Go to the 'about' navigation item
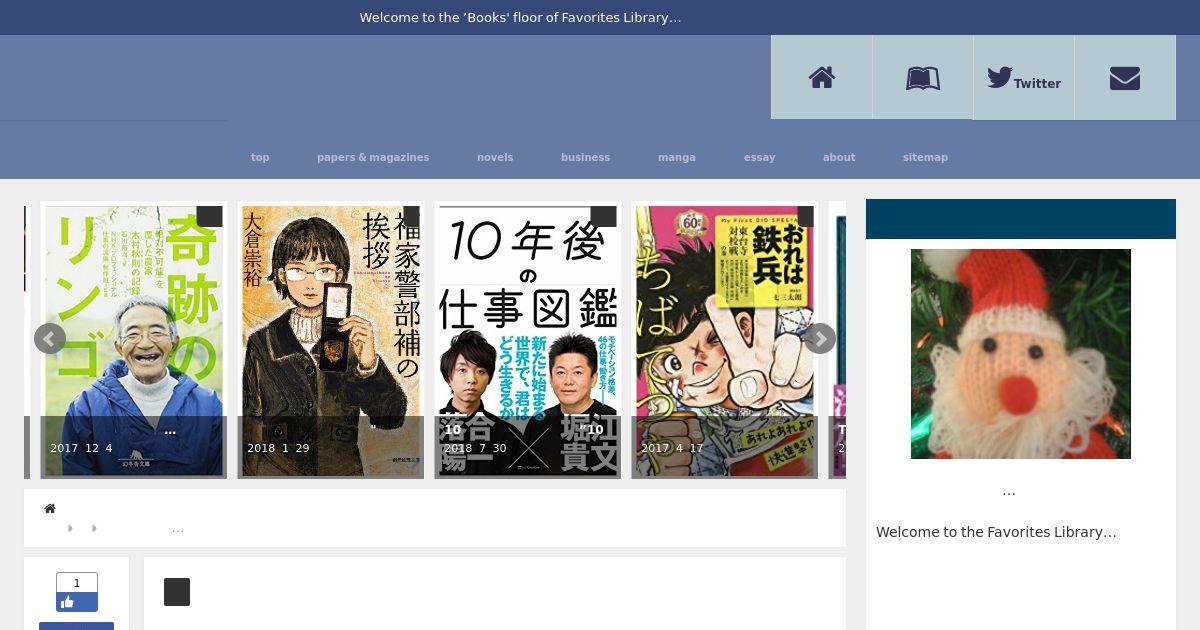1200x630 pixels. coord(839,157)
